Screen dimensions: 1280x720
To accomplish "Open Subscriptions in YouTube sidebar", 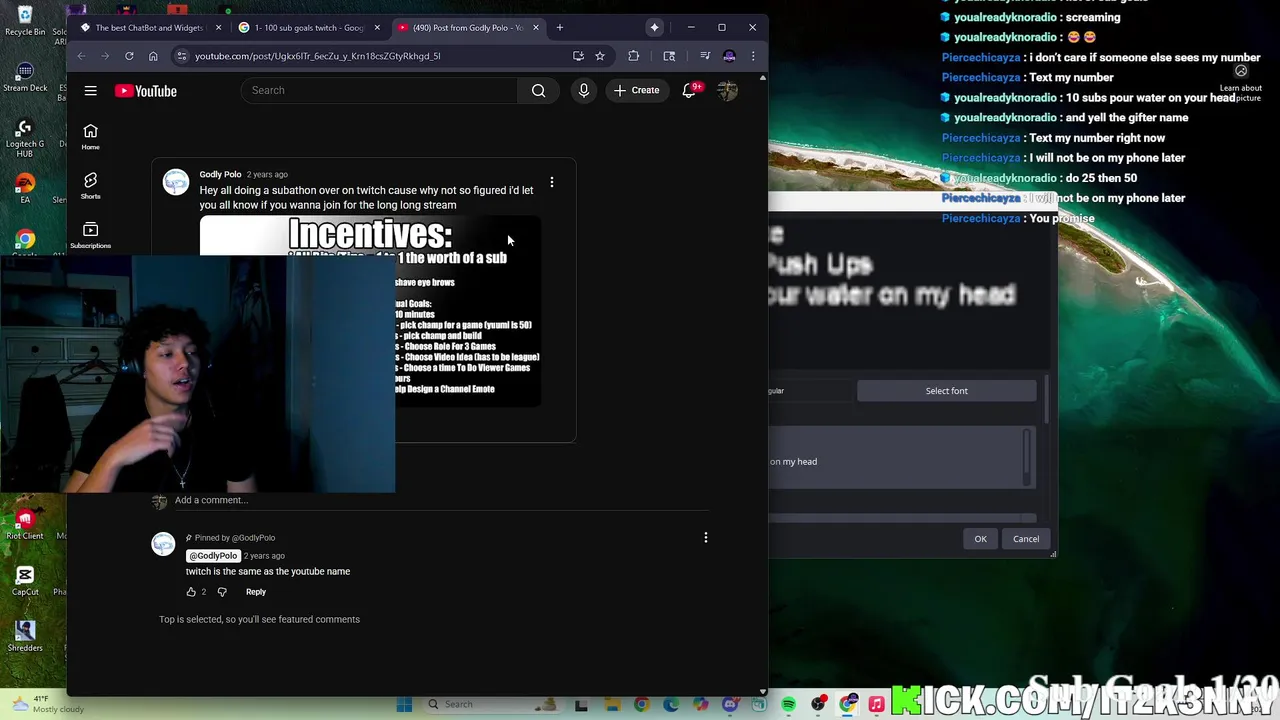I will tap(90, 235).
